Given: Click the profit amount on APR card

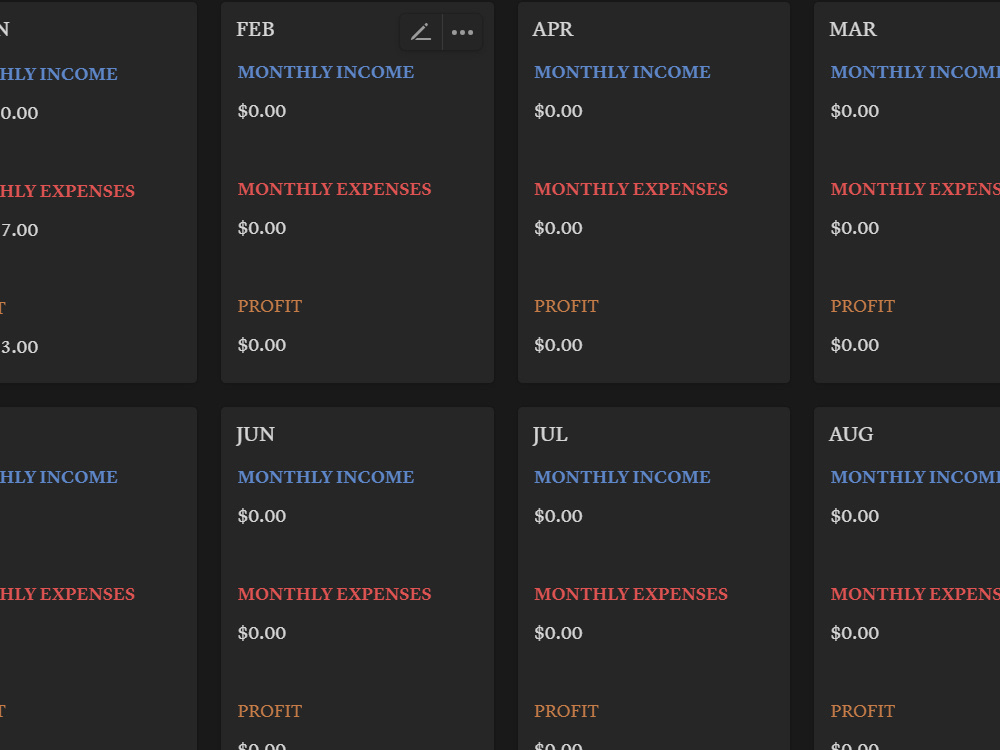Looking at the screenshot, I should click(558, 344).
